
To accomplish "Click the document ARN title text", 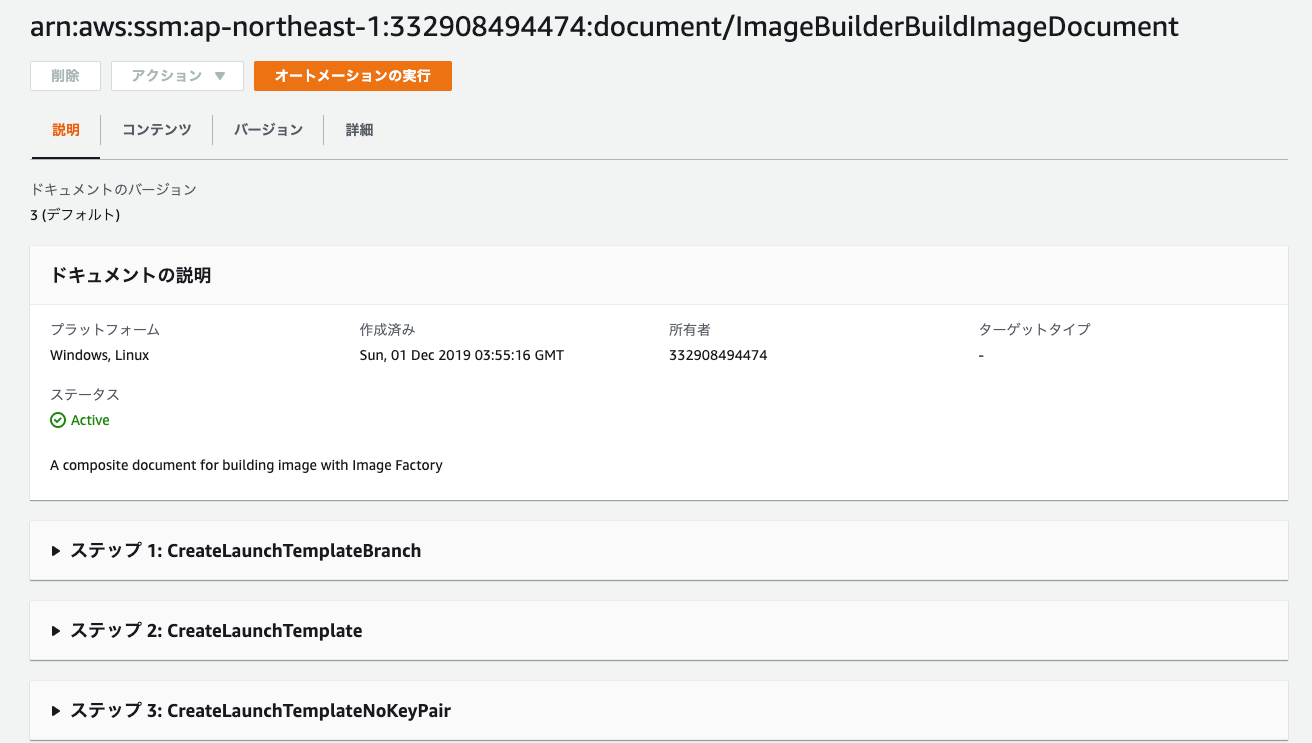I will [605, 27].
